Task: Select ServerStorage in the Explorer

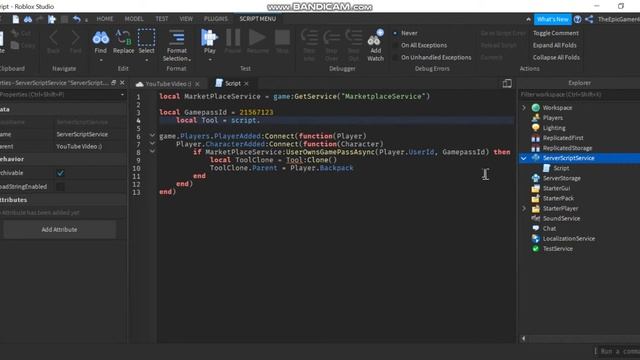Action: (561, 178)
